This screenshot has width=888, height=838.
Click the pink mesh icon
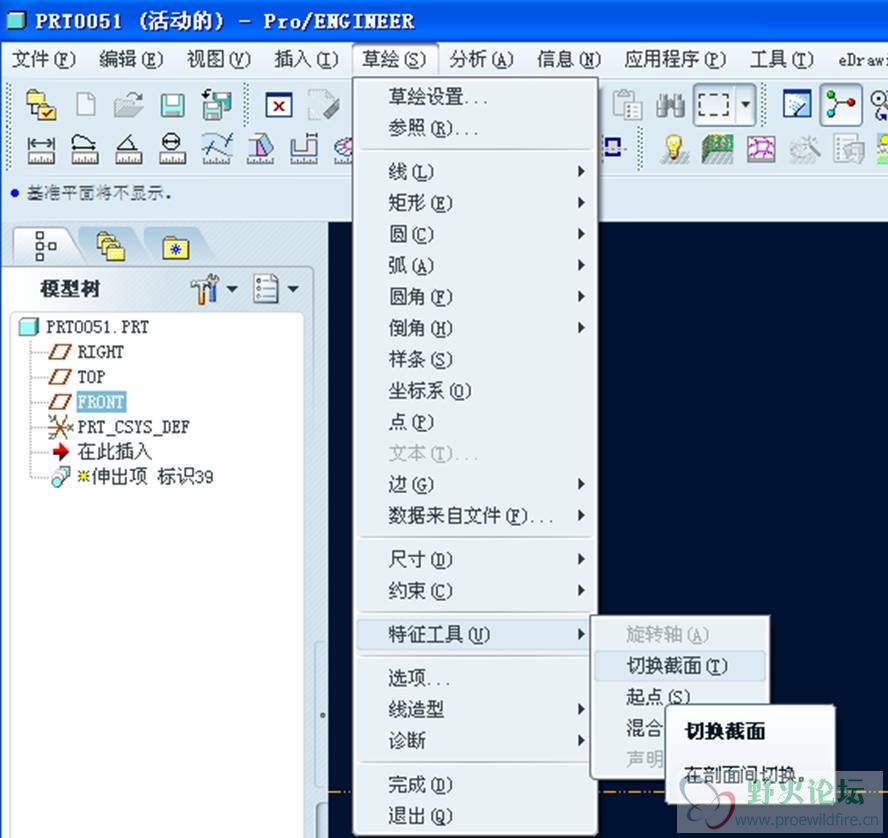[761, 149]
